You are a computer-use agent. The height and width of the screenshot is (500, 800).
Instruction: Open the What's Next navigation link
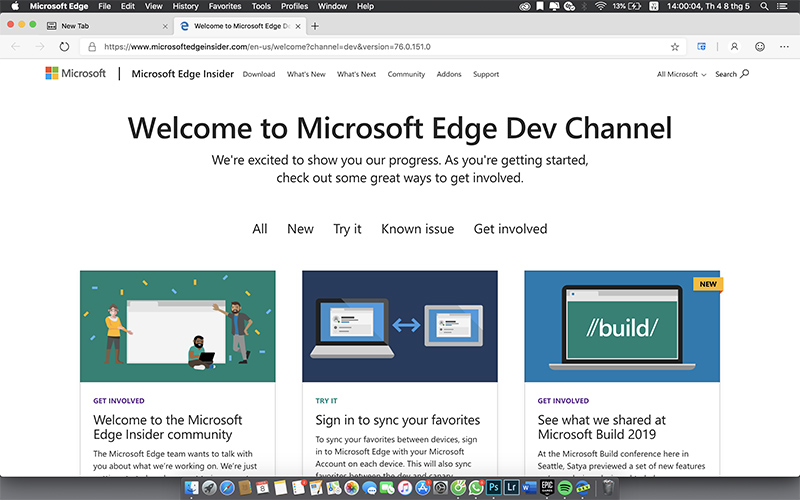(356, 74)
